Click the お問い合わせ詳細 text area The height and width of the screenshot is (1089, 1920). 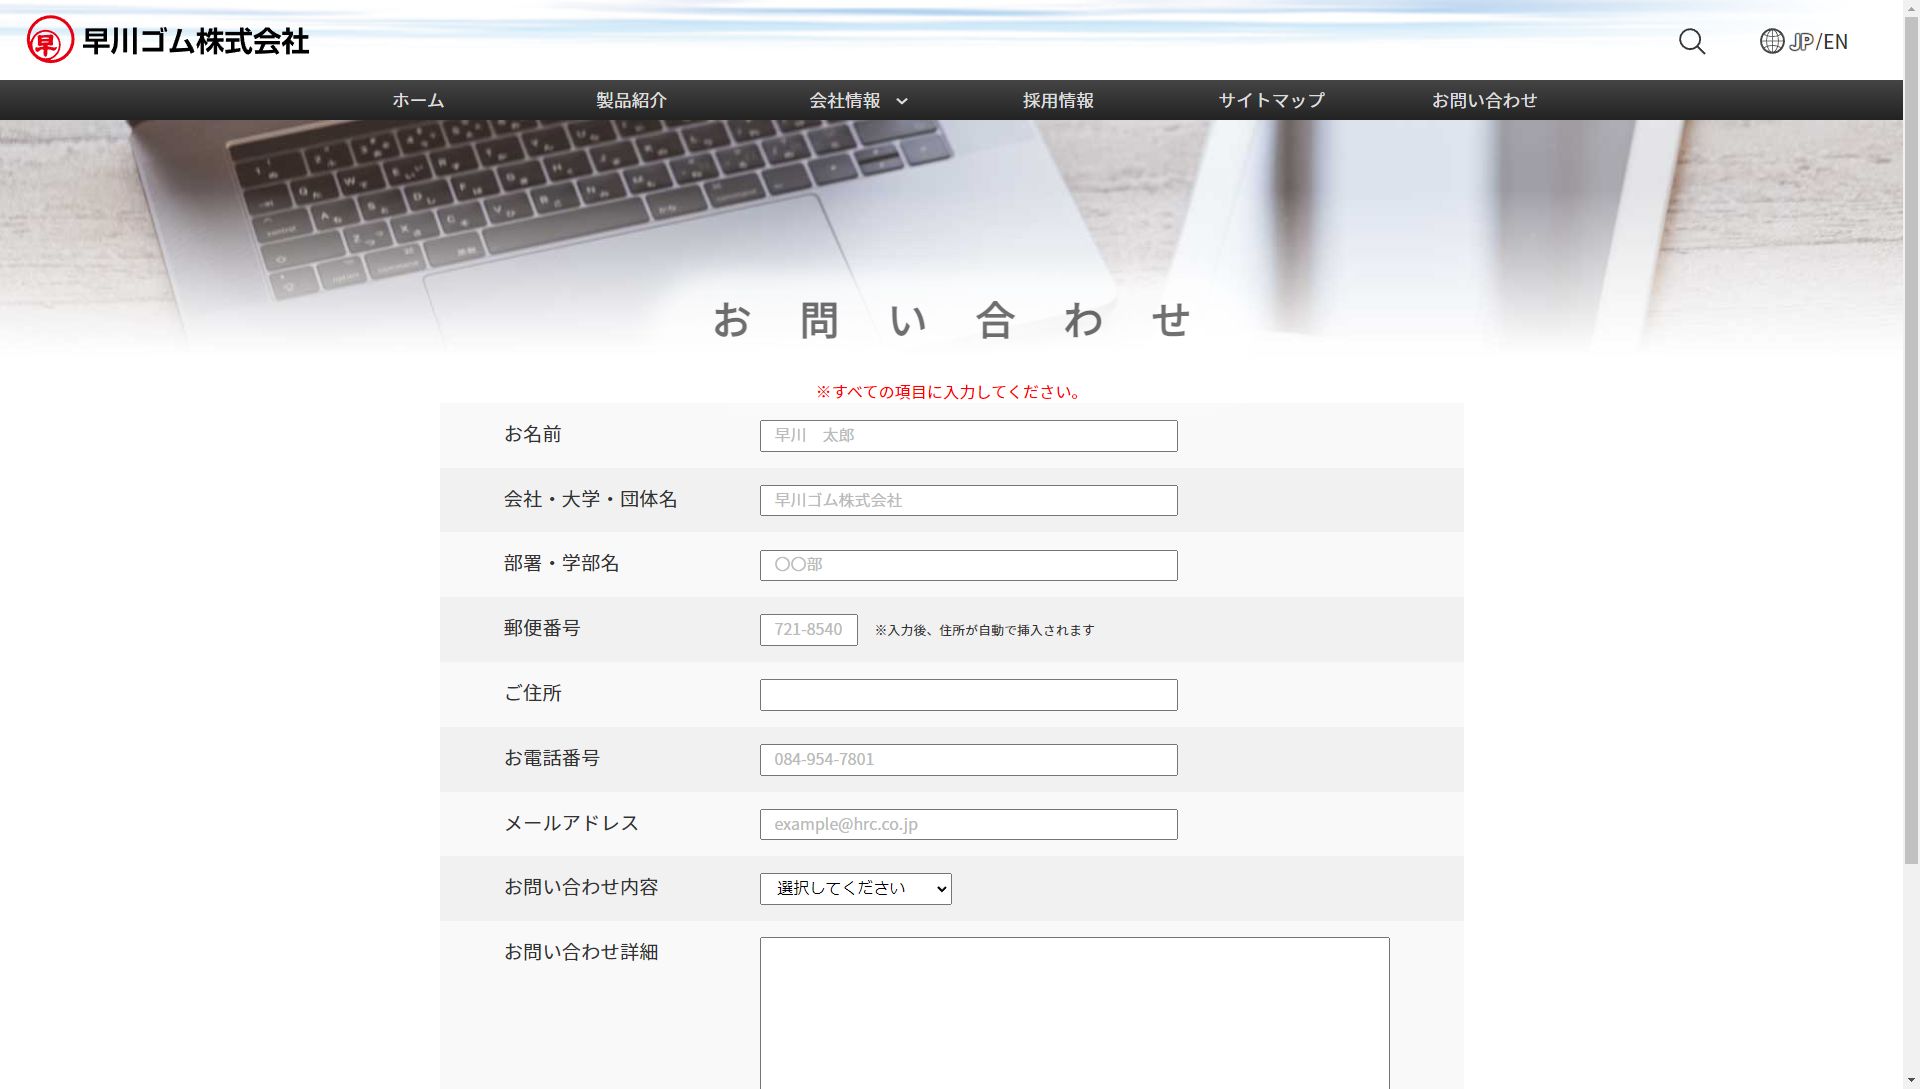[x=1075, y=1012]
